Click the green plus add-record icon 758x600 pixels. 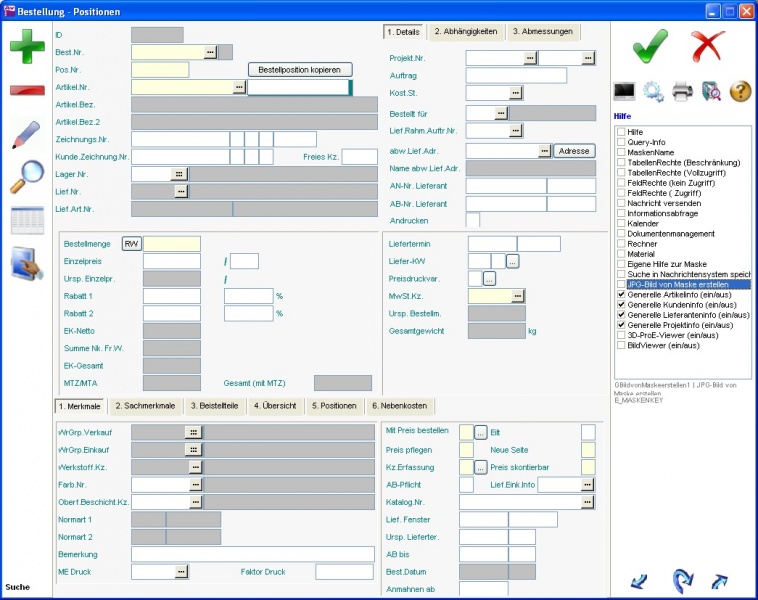[27, 47]
